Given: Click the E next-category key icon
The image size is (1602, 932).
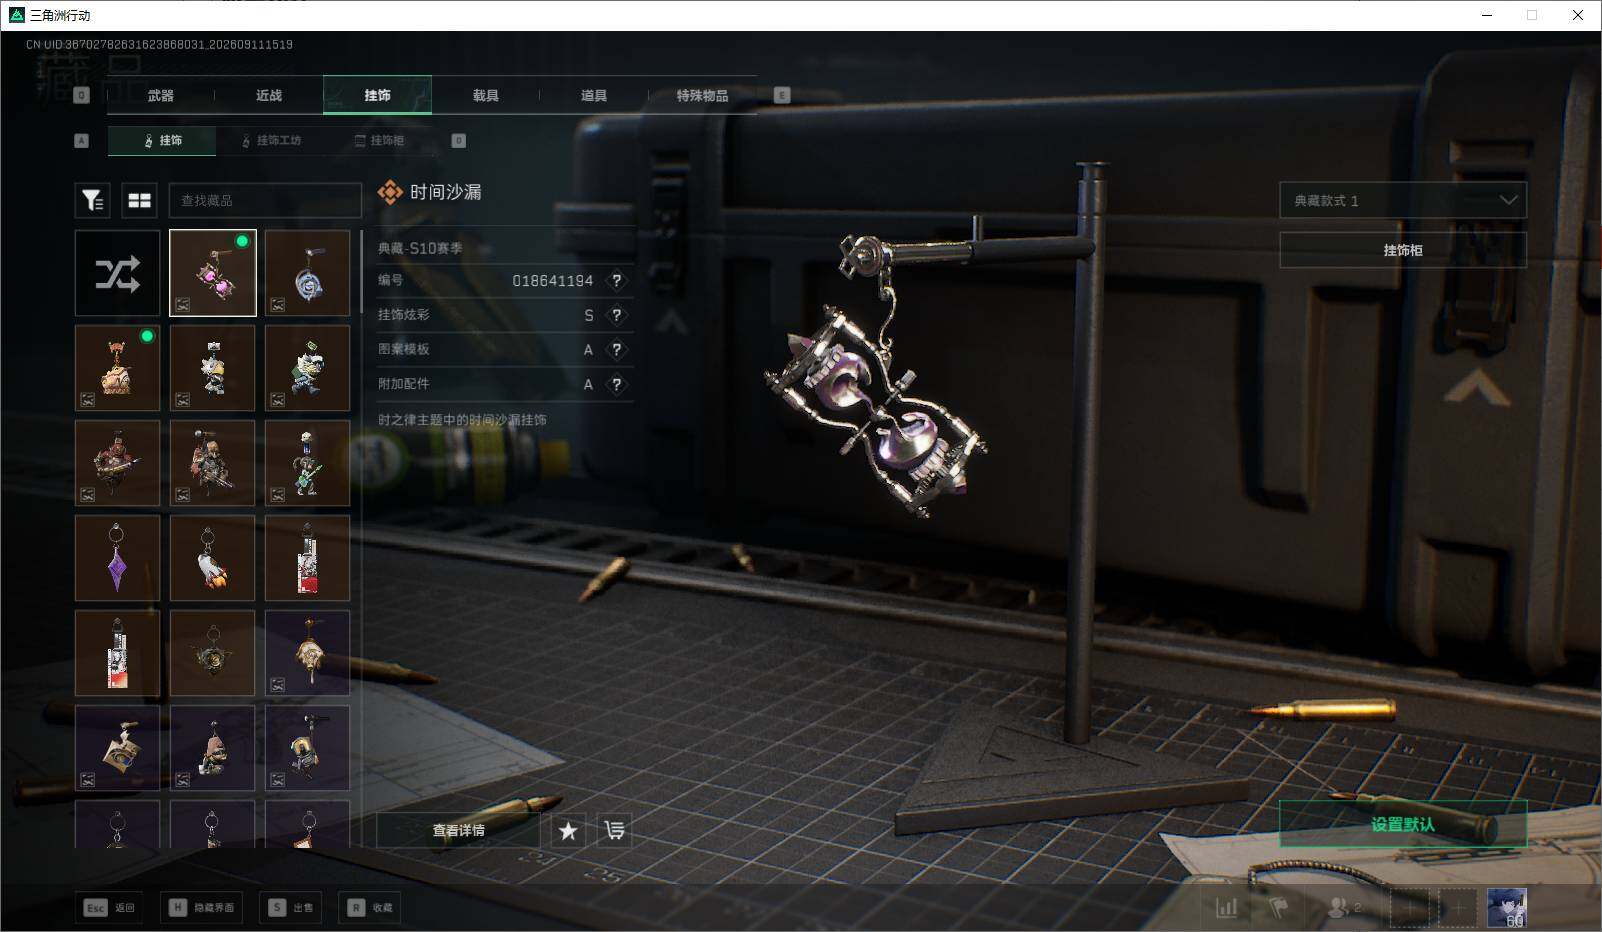Looking at the screenshot, I should coord(782,95).
